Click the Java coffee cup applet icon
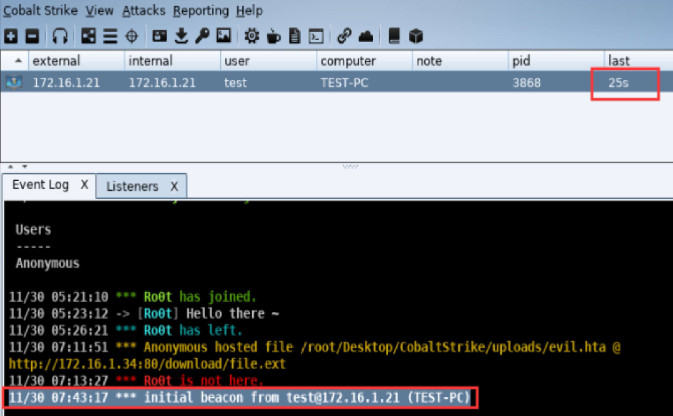 pos(273,36)
